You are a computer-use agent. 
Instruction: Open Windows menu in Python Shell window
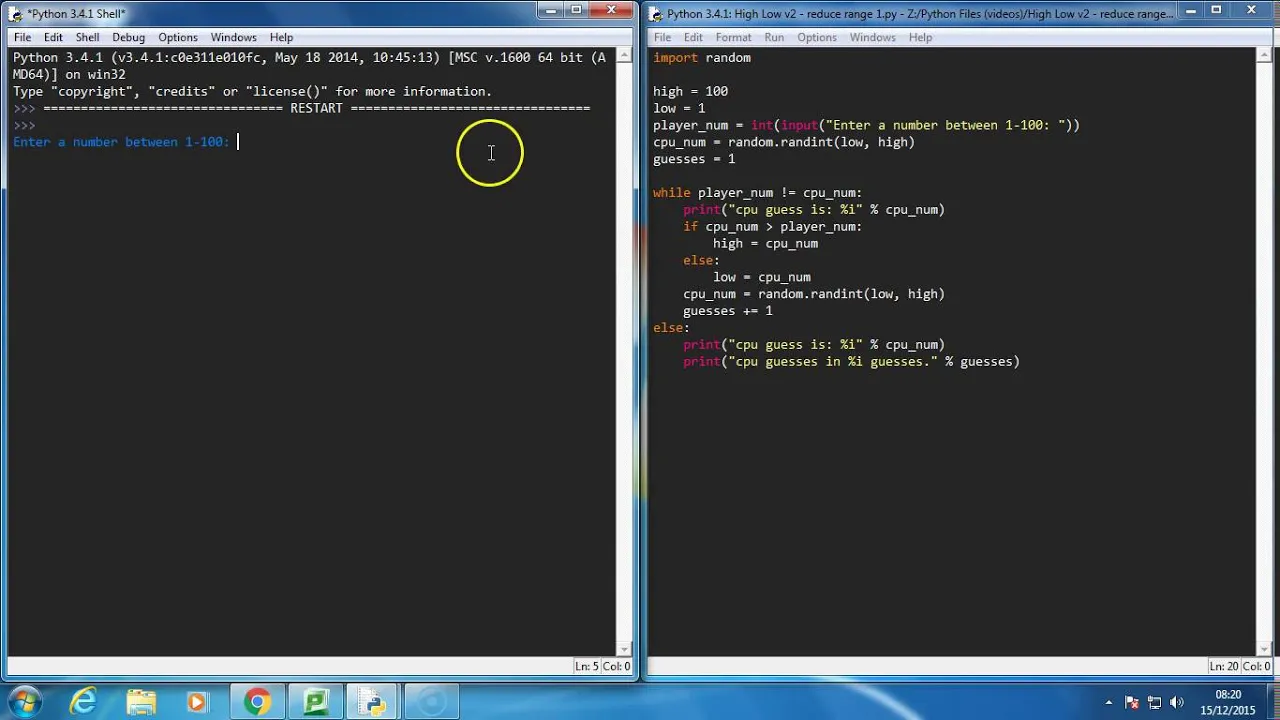[x=233, y=37]
